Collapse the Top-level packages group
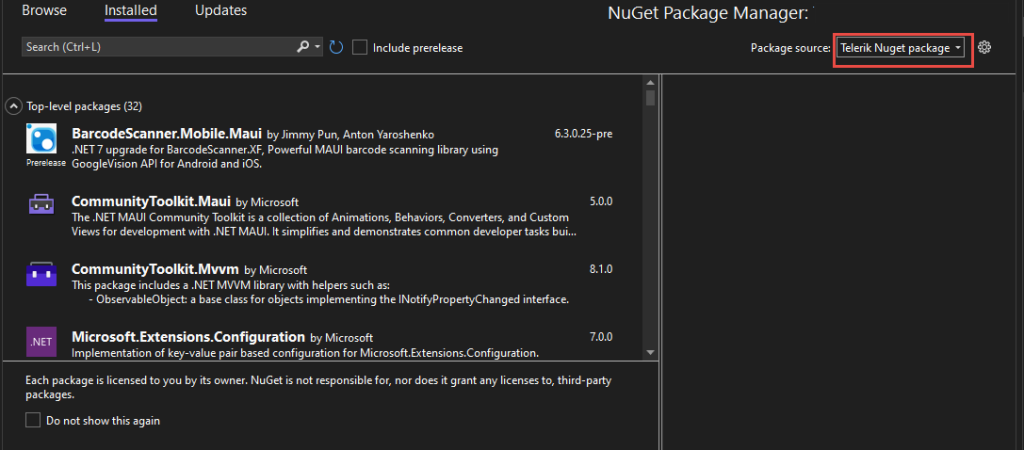This screenshot has width=1024, height=450. pos(14,105)
